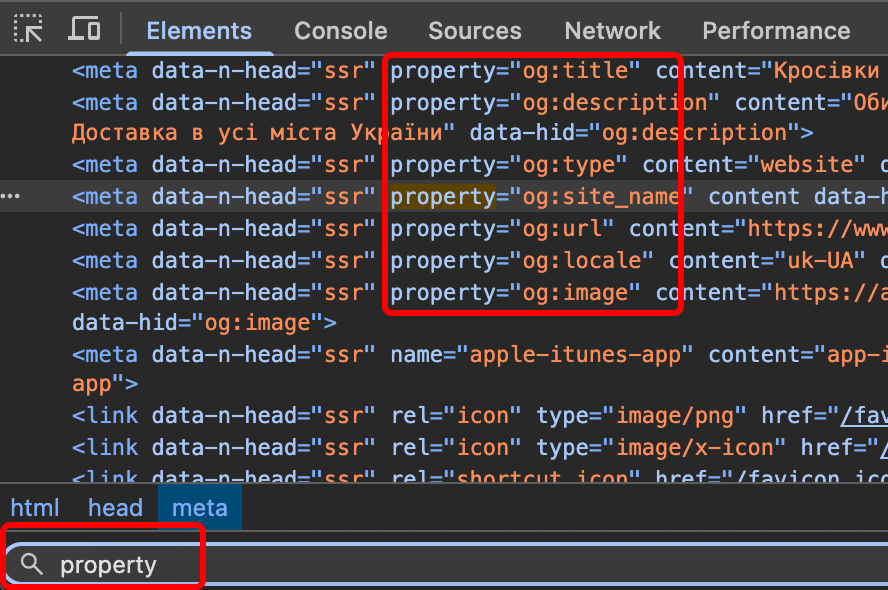Screen dimensions: 888x590
Task: Open the Network panel
Action: pyautogui.click(x=611, y=30)
